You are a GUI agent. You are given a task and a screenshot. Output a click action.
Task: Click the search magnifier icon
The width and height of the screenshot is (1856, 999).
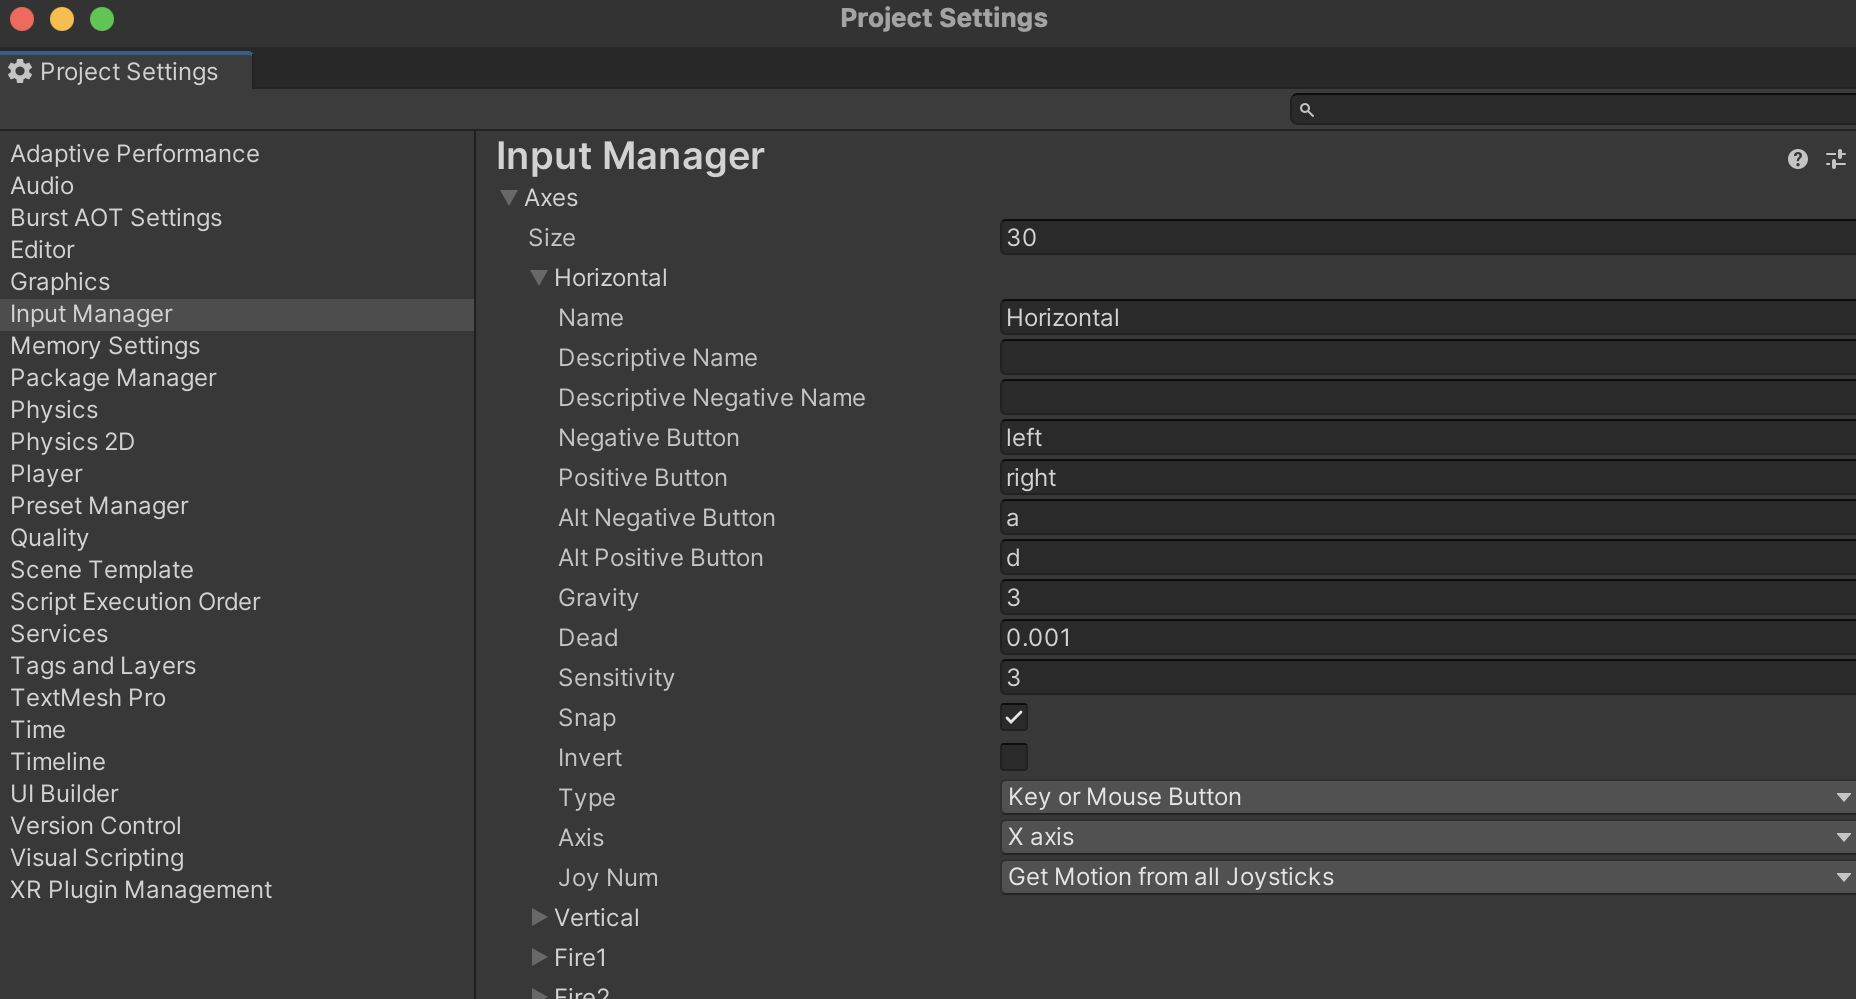1306,110
